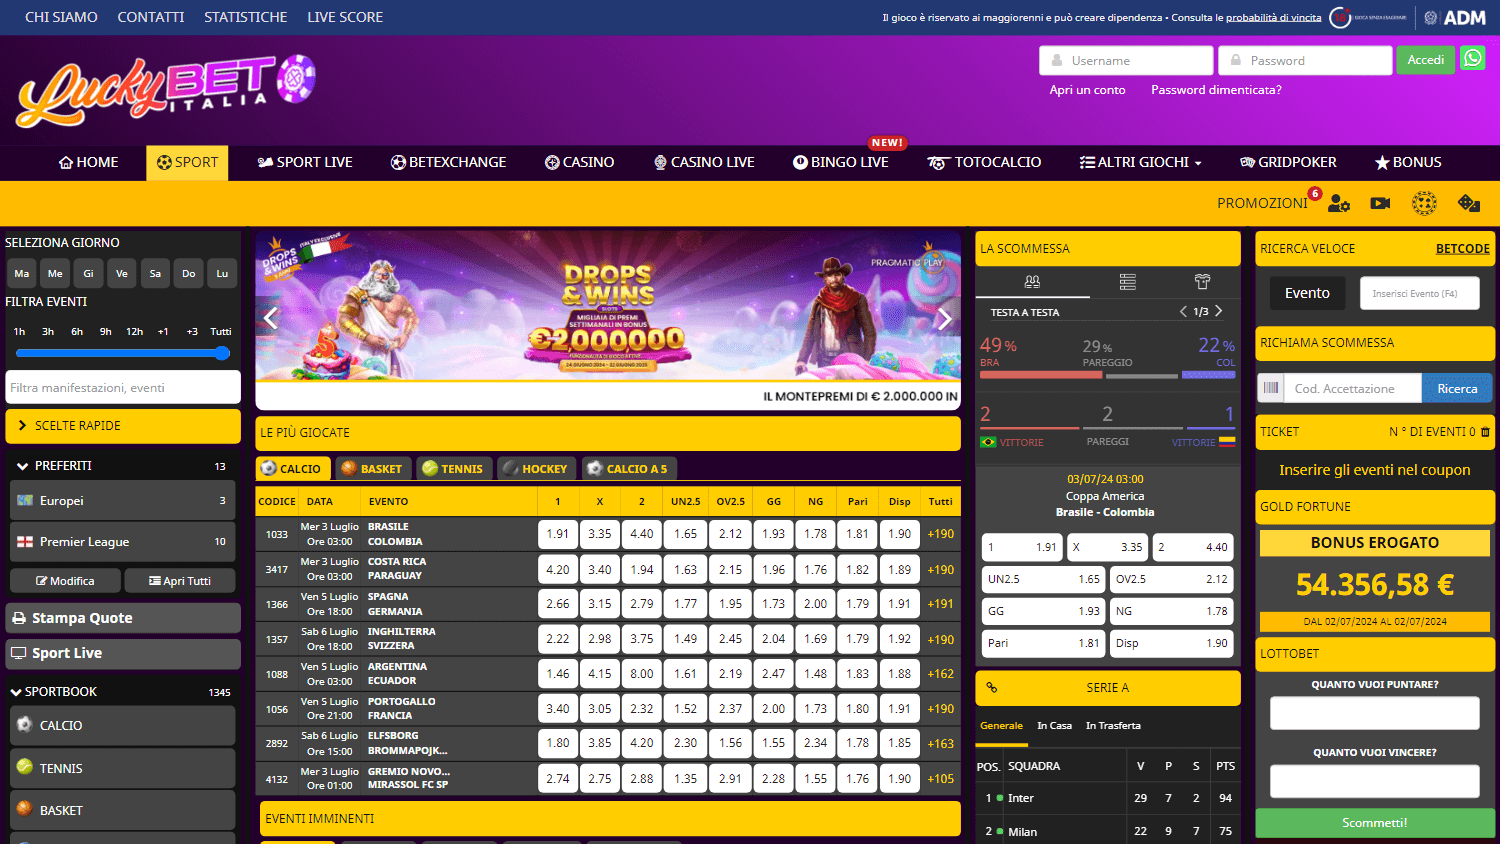Click the blue Ricerca button

1457,388
